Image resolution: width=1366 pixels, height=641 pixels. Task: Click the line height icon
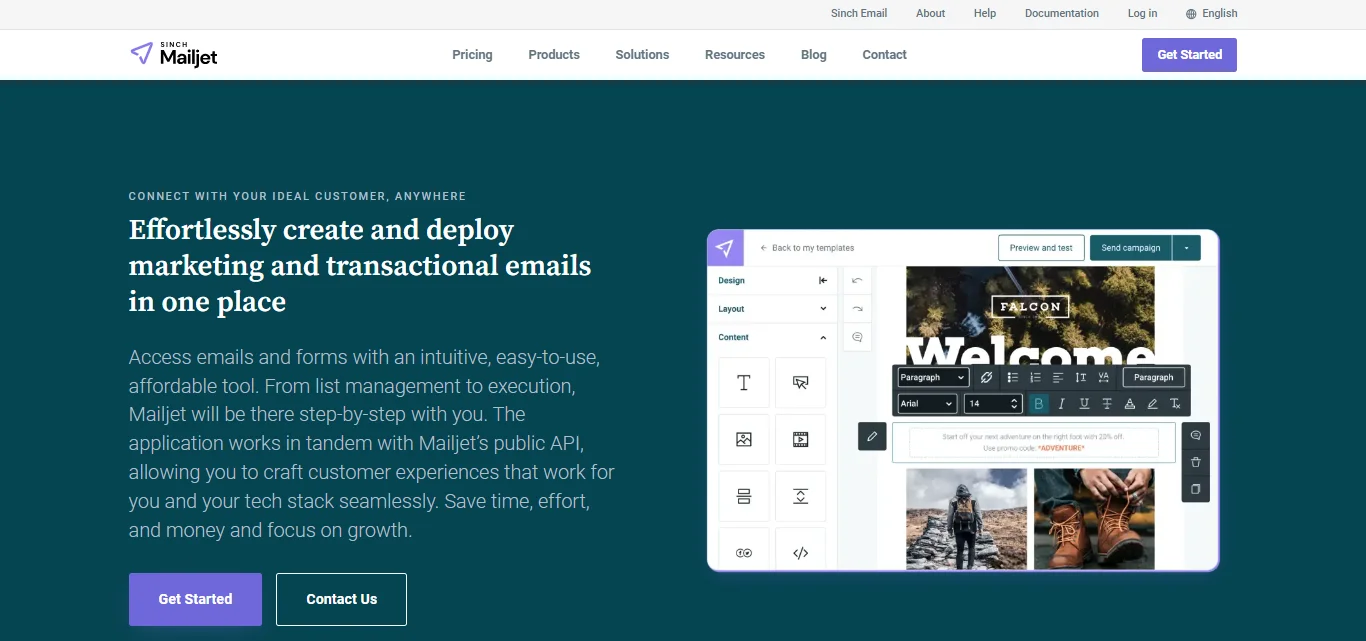click(1081, 377)
